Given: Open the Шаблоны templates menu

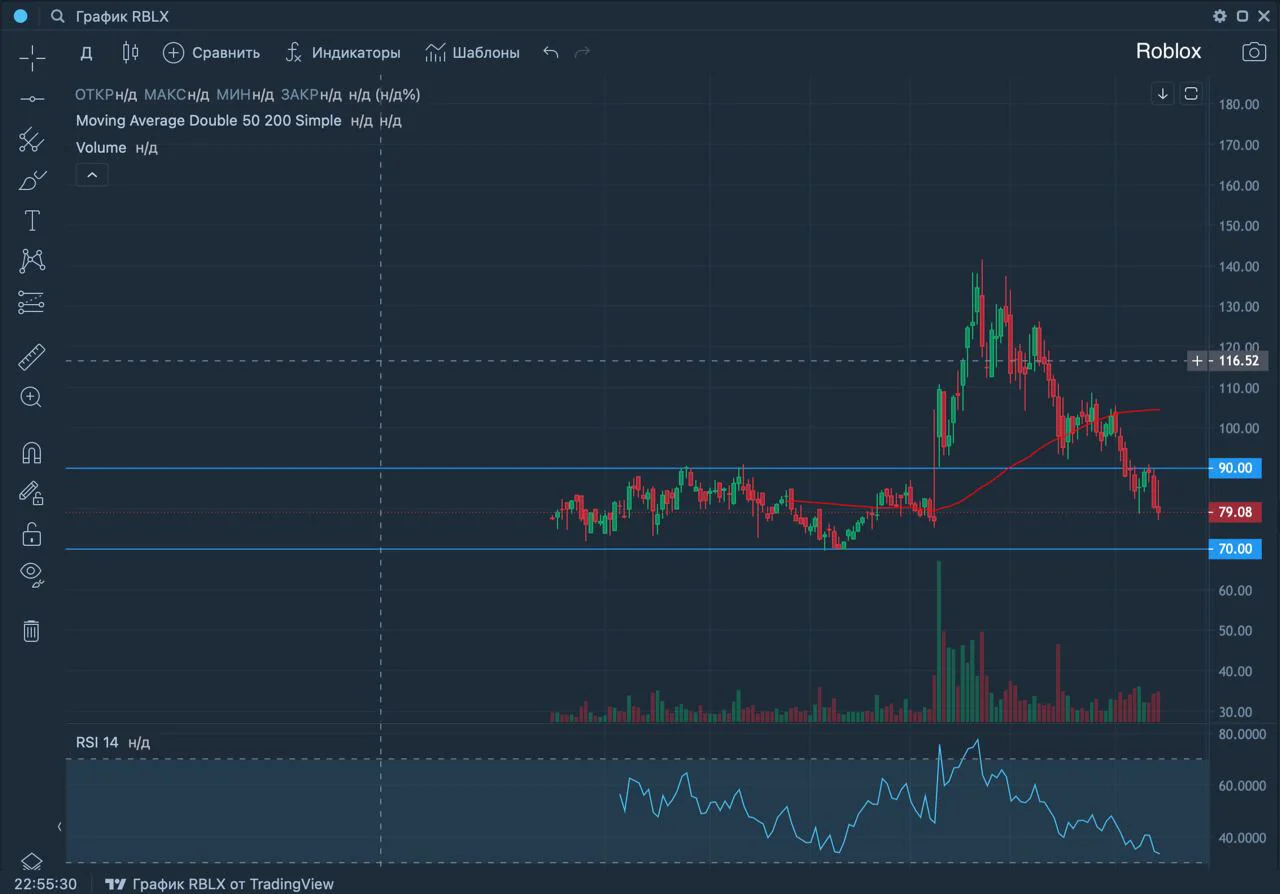Looking at the screenshot, I should pyautogui.click(x=472, y=53).
